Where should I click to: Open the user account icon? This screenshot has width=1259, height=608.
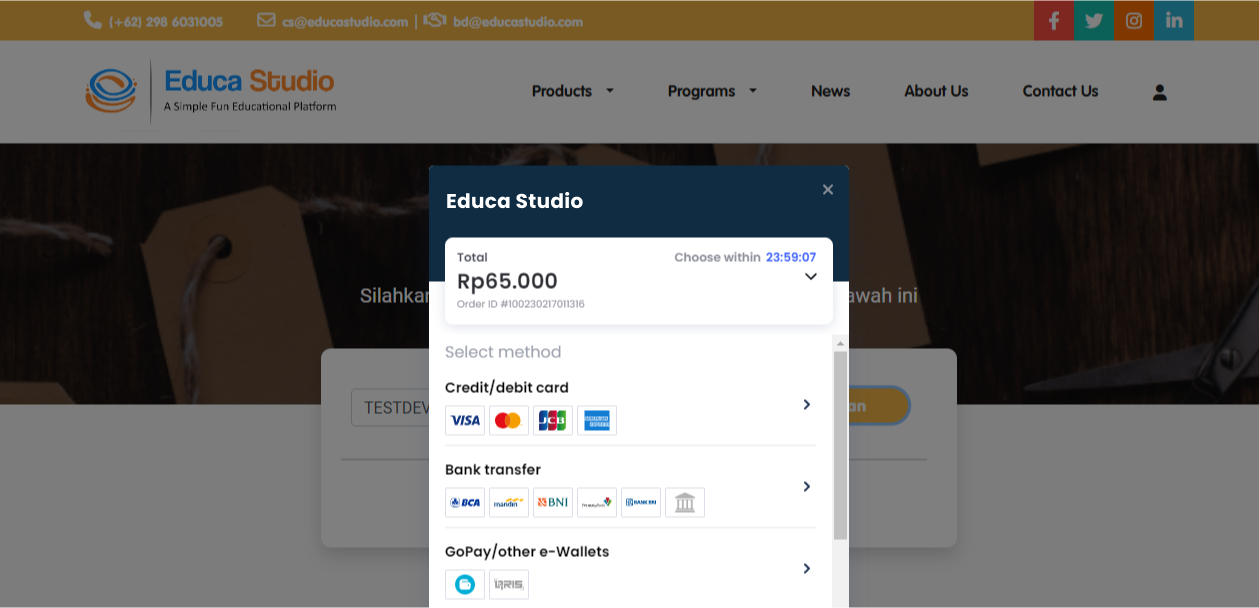[x=1160, y=92]
